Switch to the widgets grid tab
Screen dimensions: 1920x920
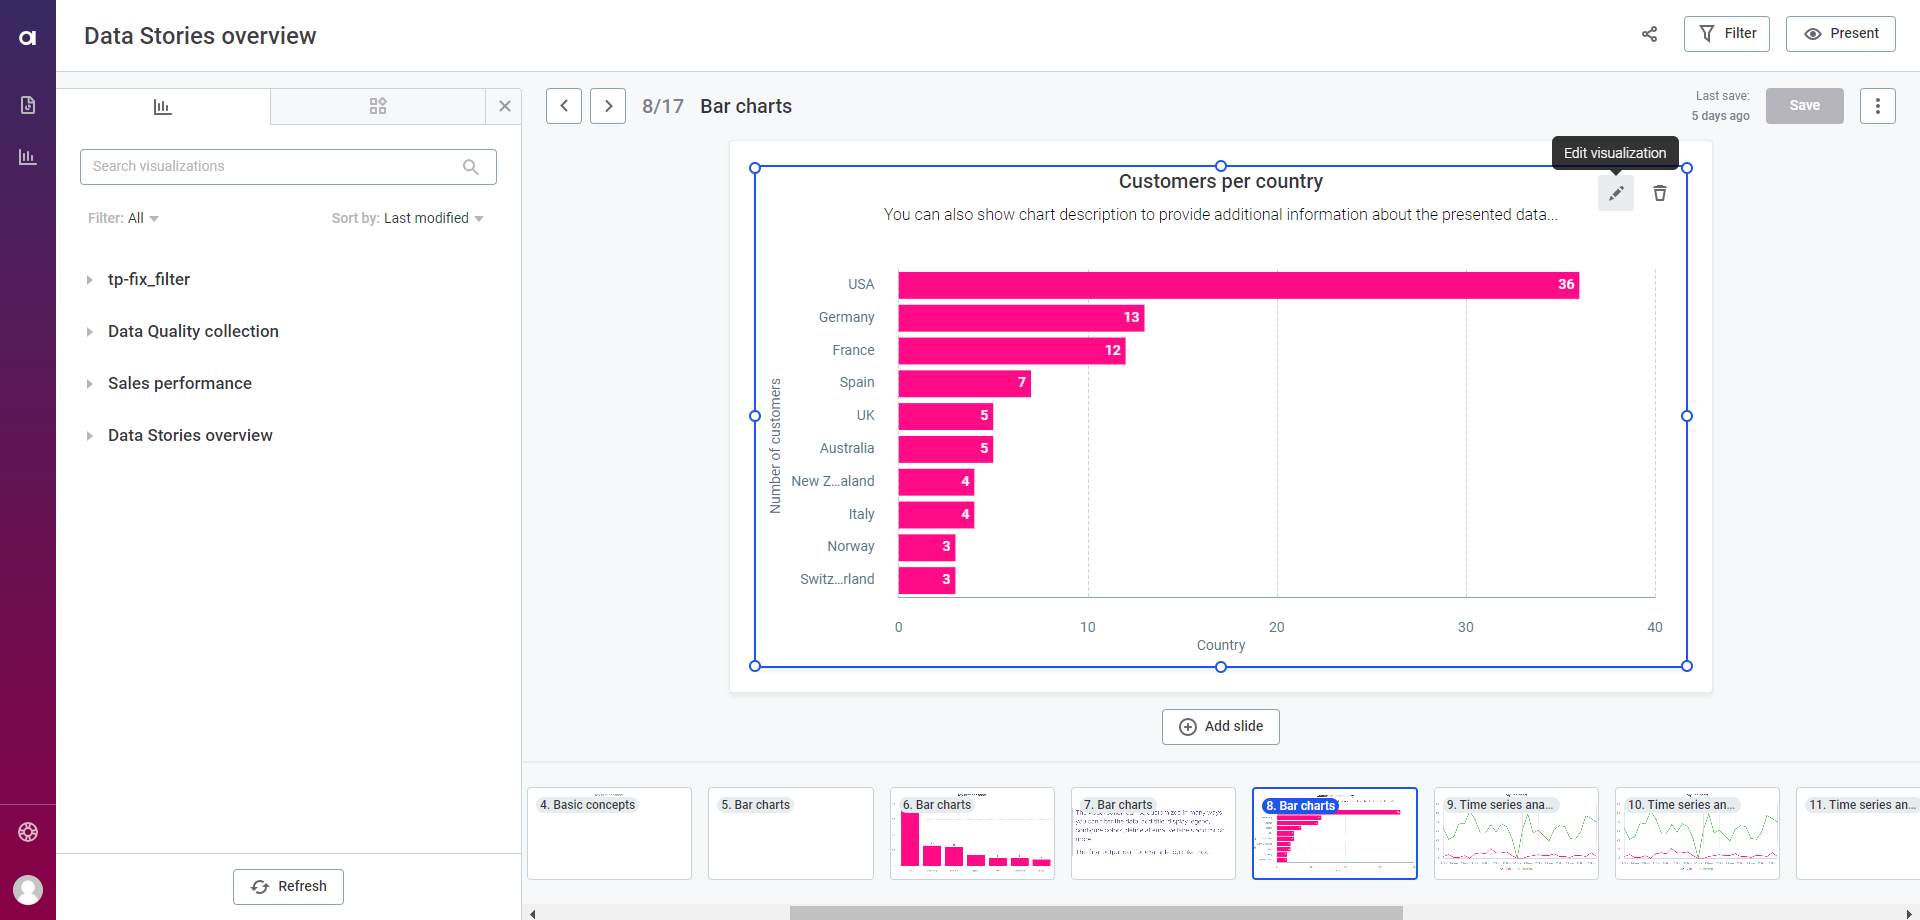[378, 106]
